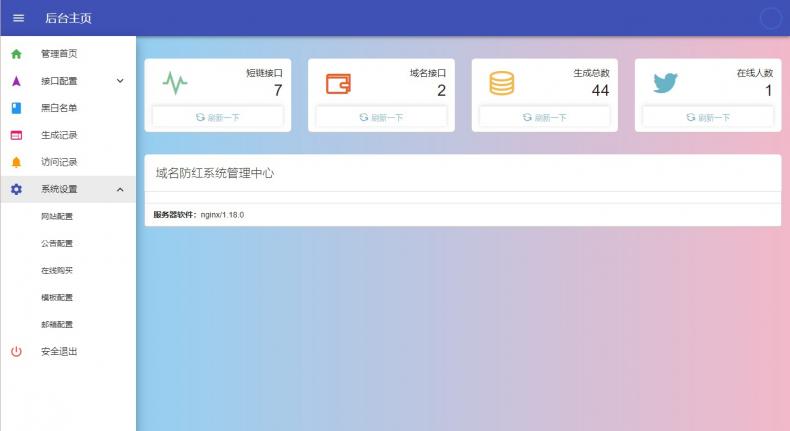Open 生成记录 menu item
The width and height of the screenshot is (790, 431).
tap(68, 135)
